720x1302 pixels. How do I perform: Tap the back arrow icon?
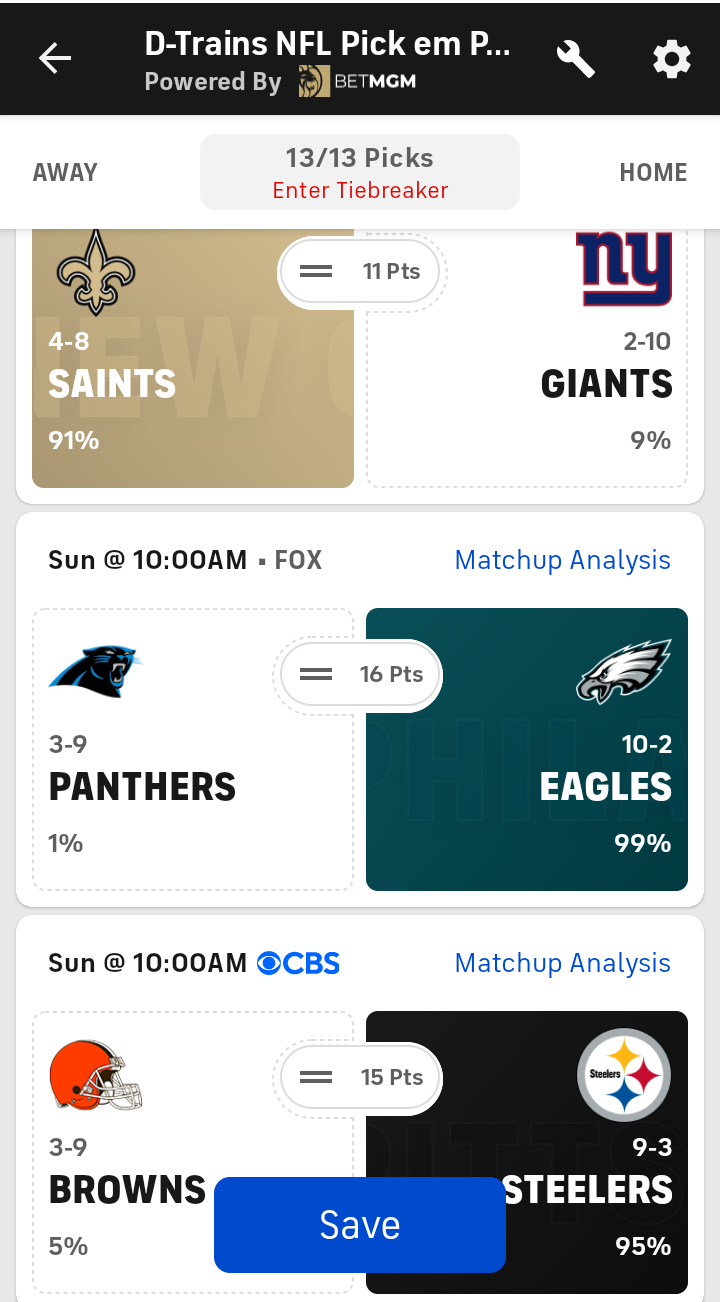55,59
